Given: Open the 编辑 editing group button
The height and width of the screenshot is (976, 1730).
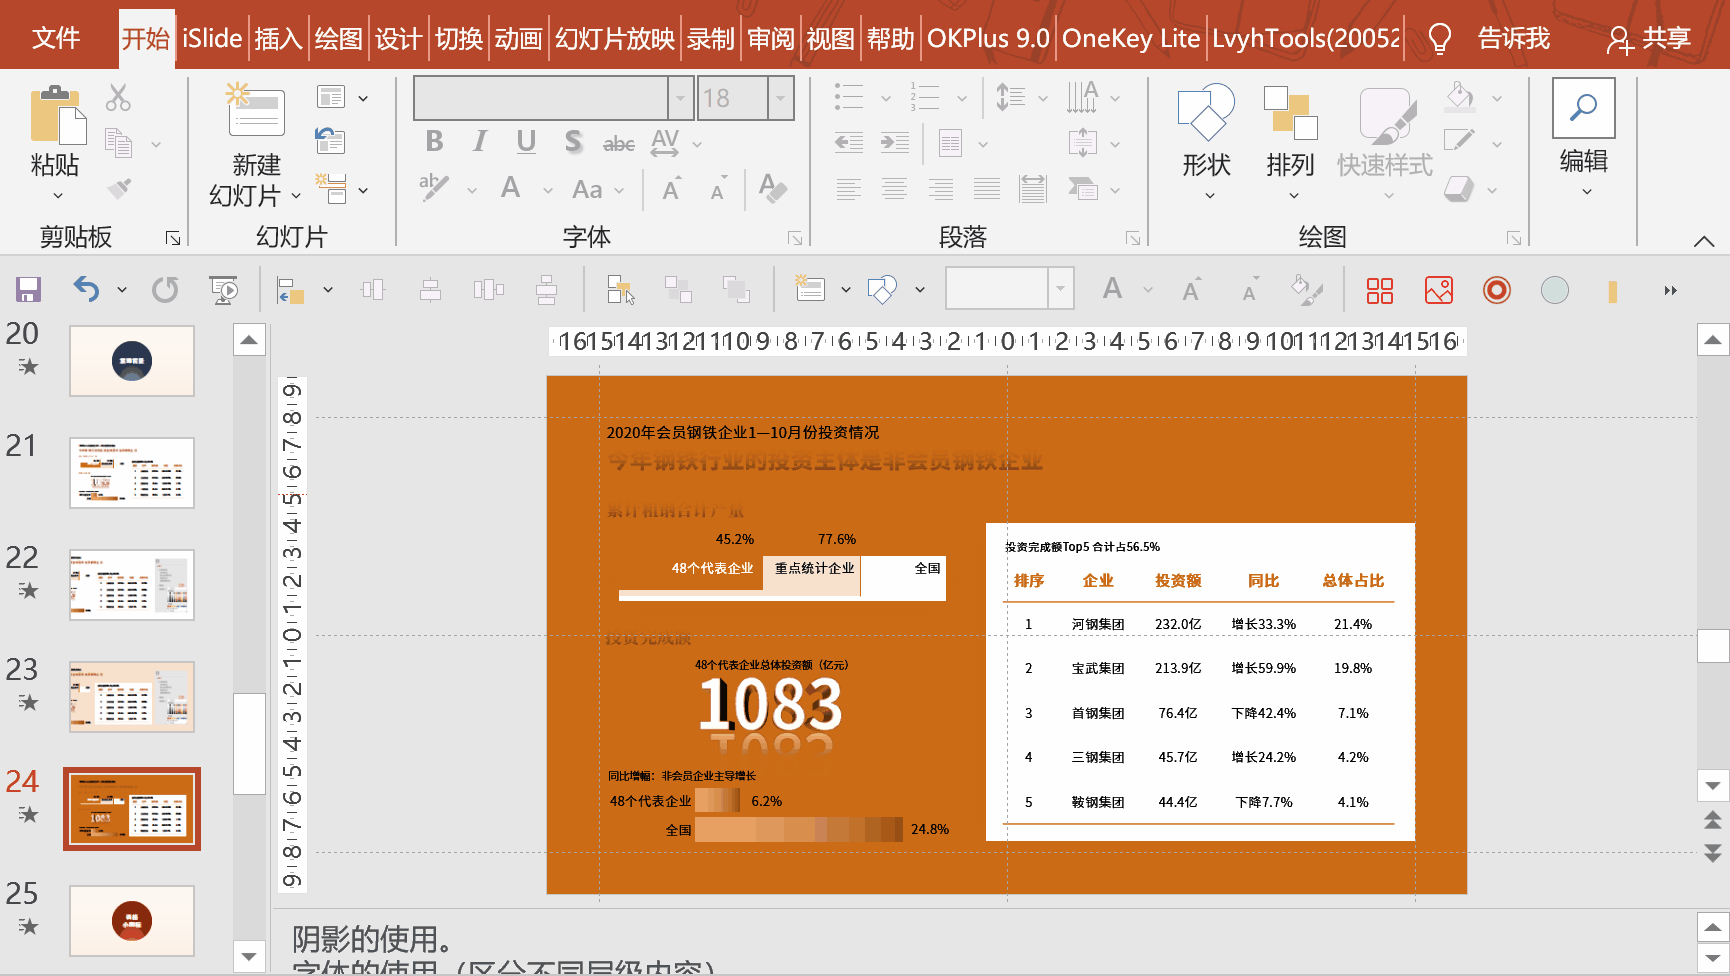Looking at the screenshot, I should tap(1584, 140).
